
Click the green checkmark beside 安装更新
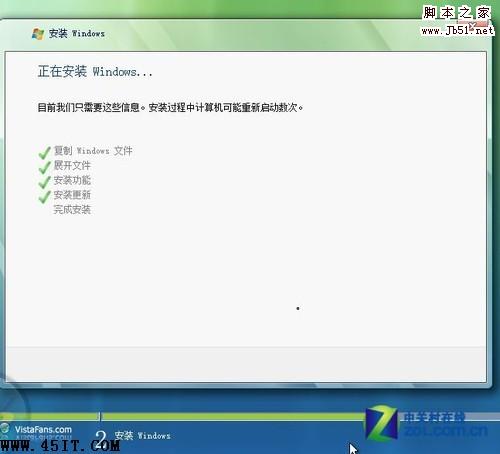pyautogui.click(x=44, y=197)
